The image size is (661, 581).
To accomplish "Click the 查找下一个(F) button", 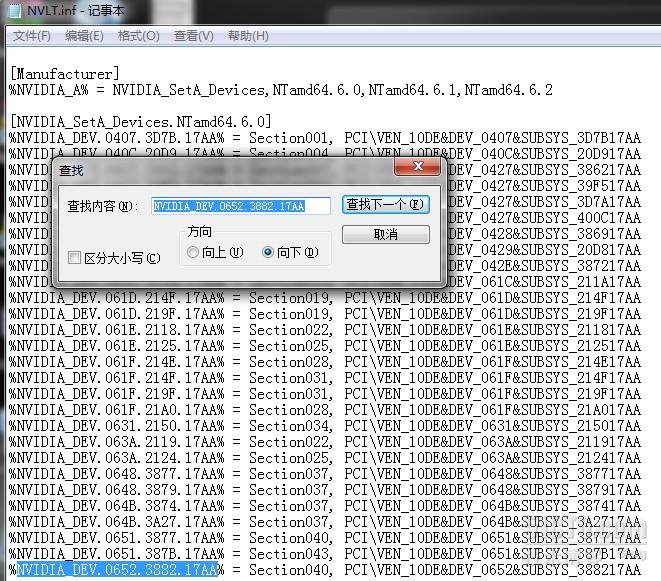I will click(386, 204).
